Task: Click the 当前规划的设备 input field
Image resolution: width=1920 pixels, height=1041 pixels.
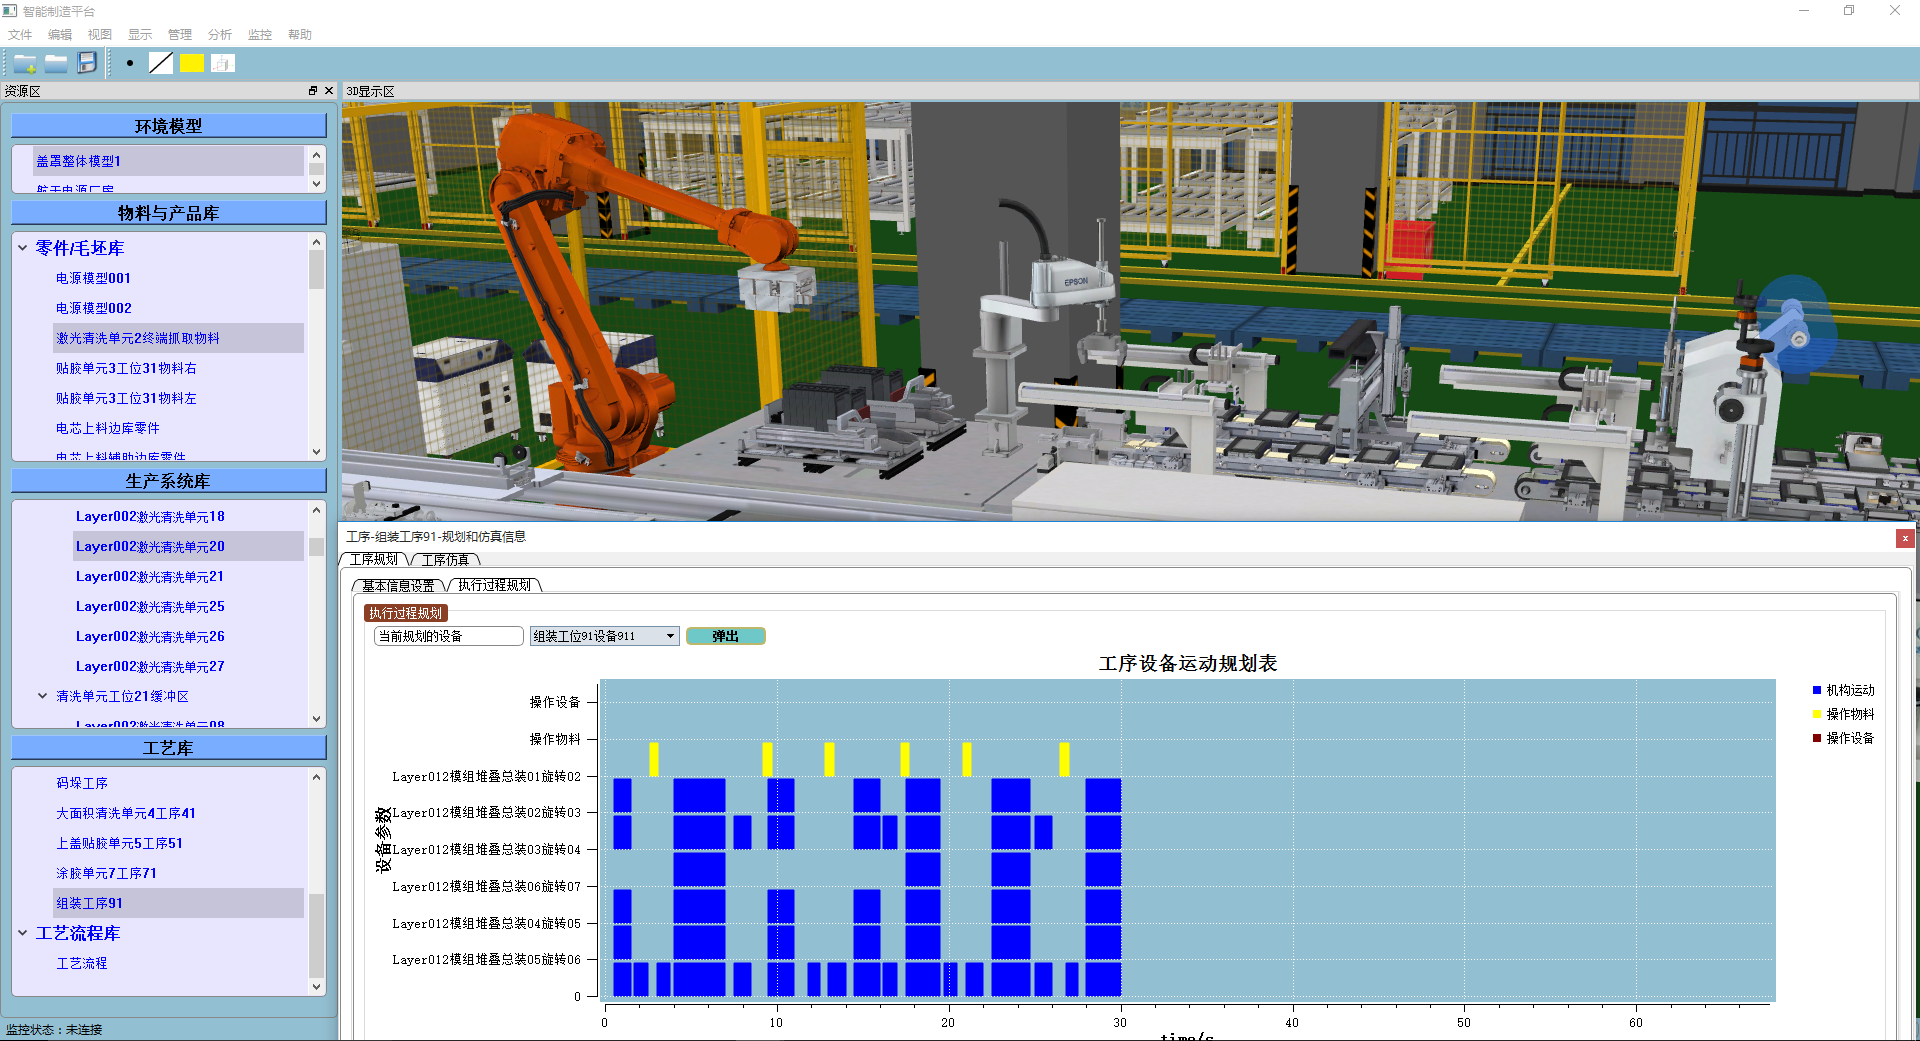Action: [x=448, y=636]
